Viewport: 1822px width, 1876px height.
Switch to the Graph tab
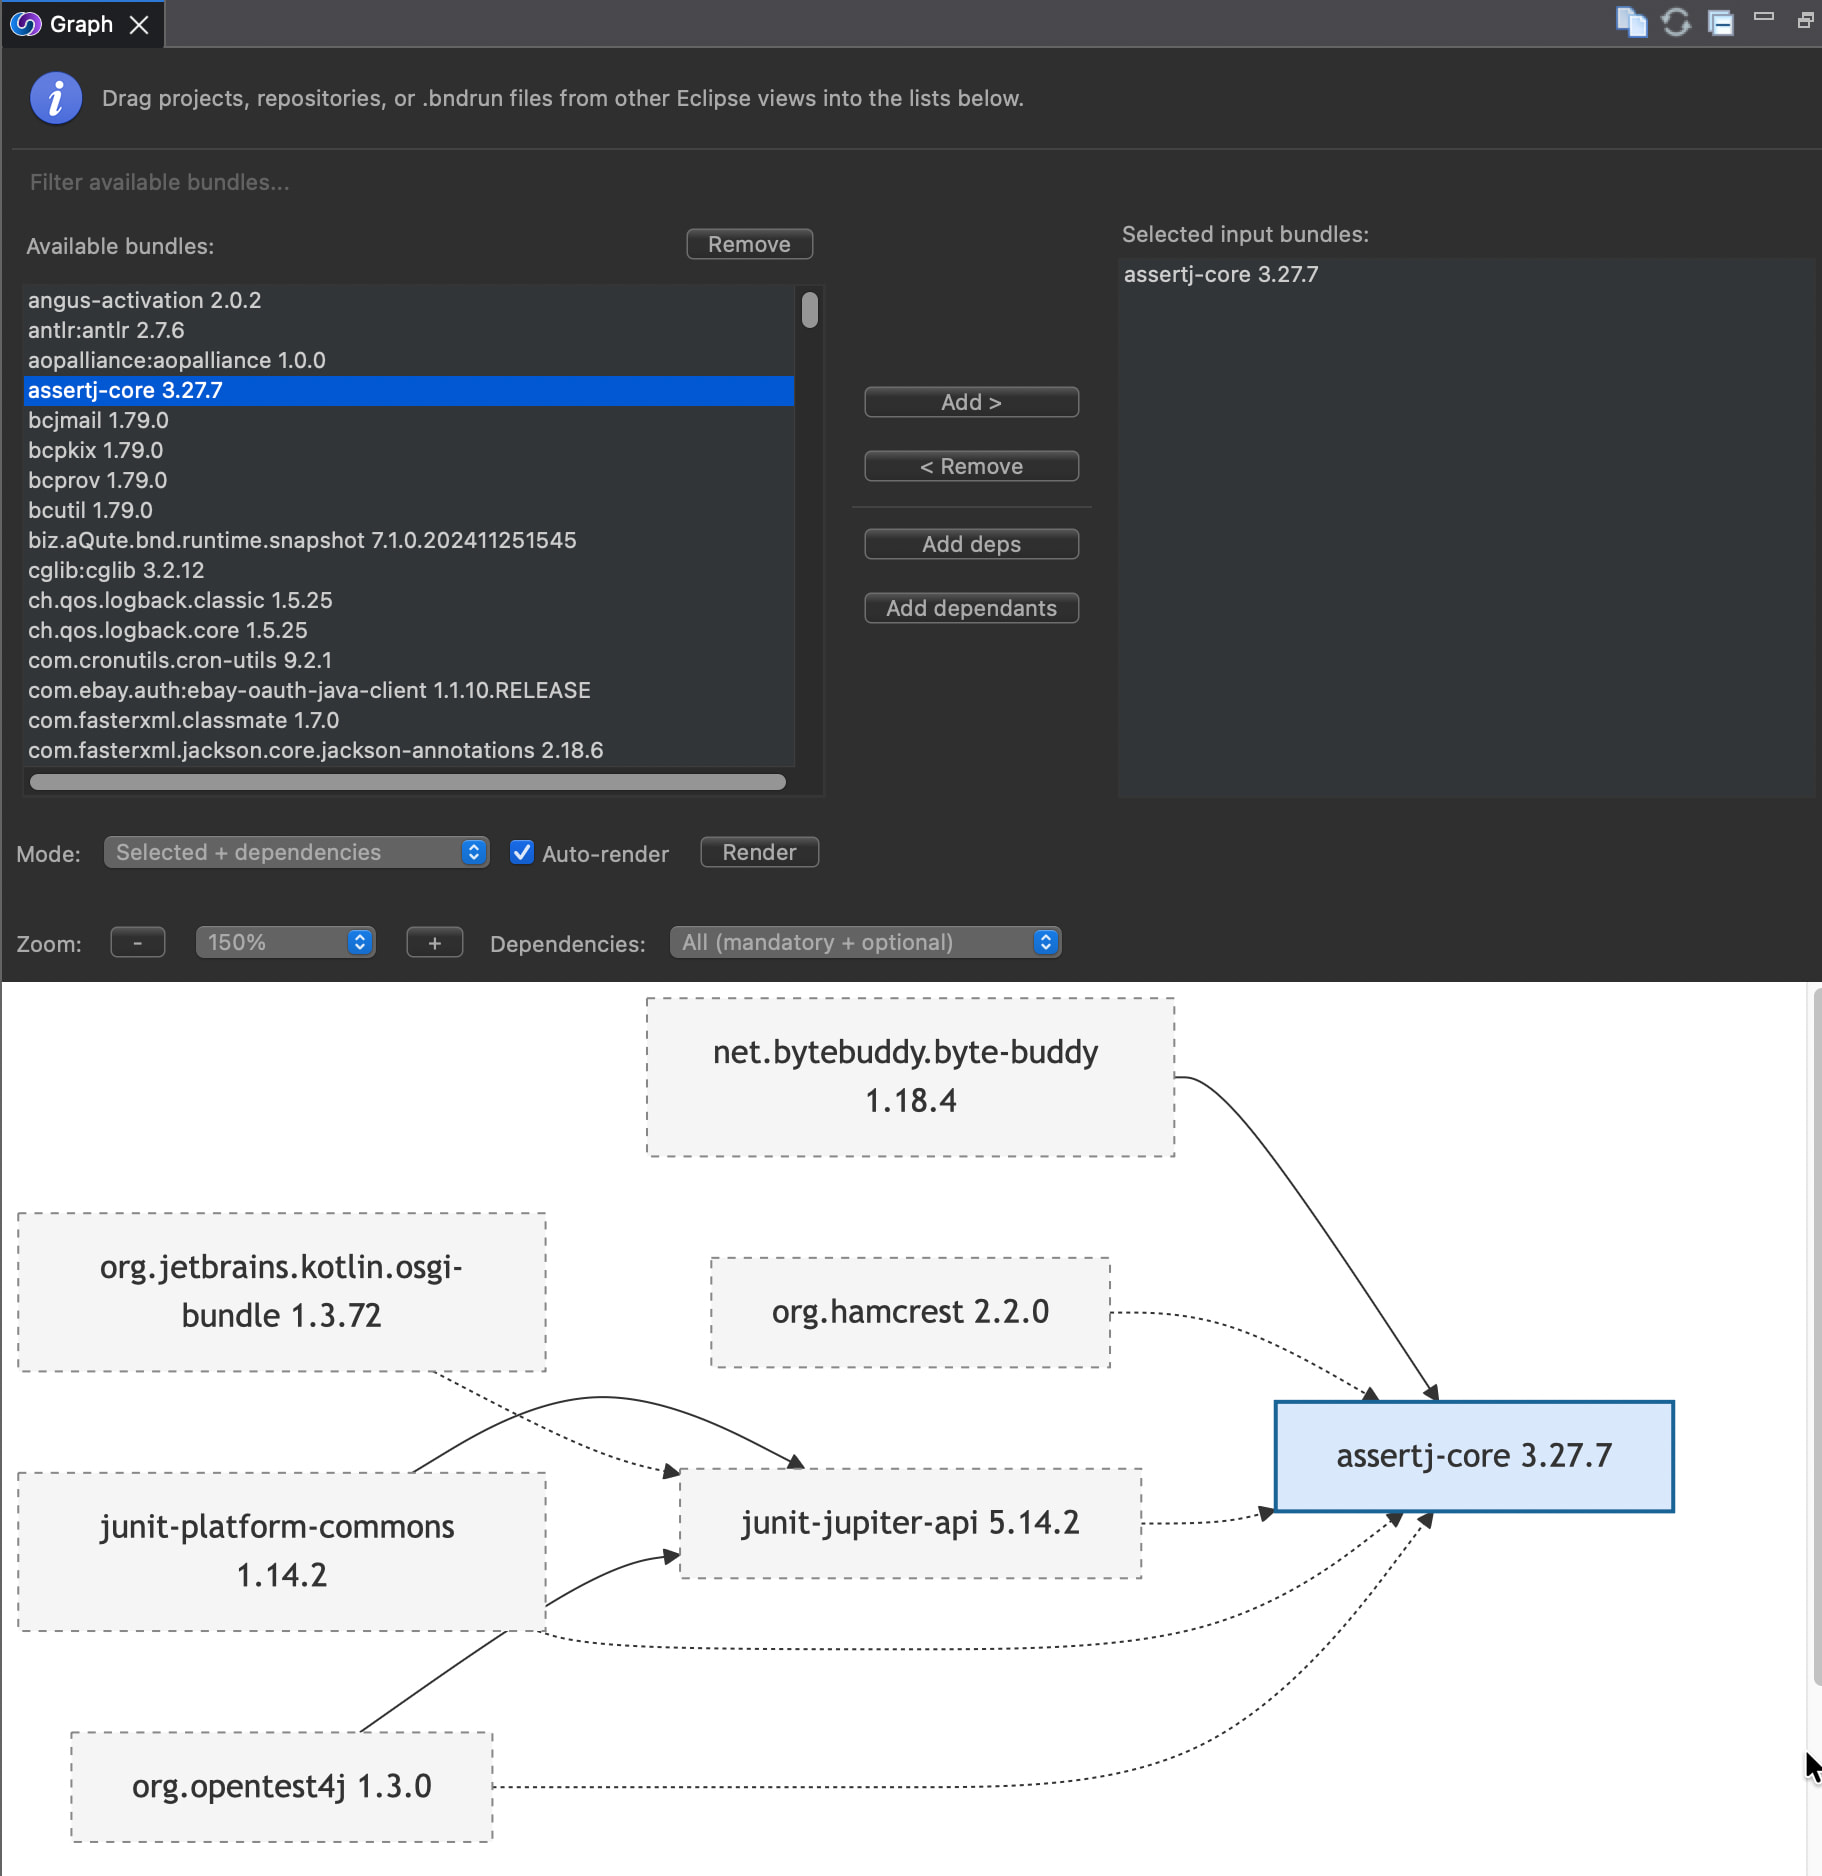pos(80,25)
